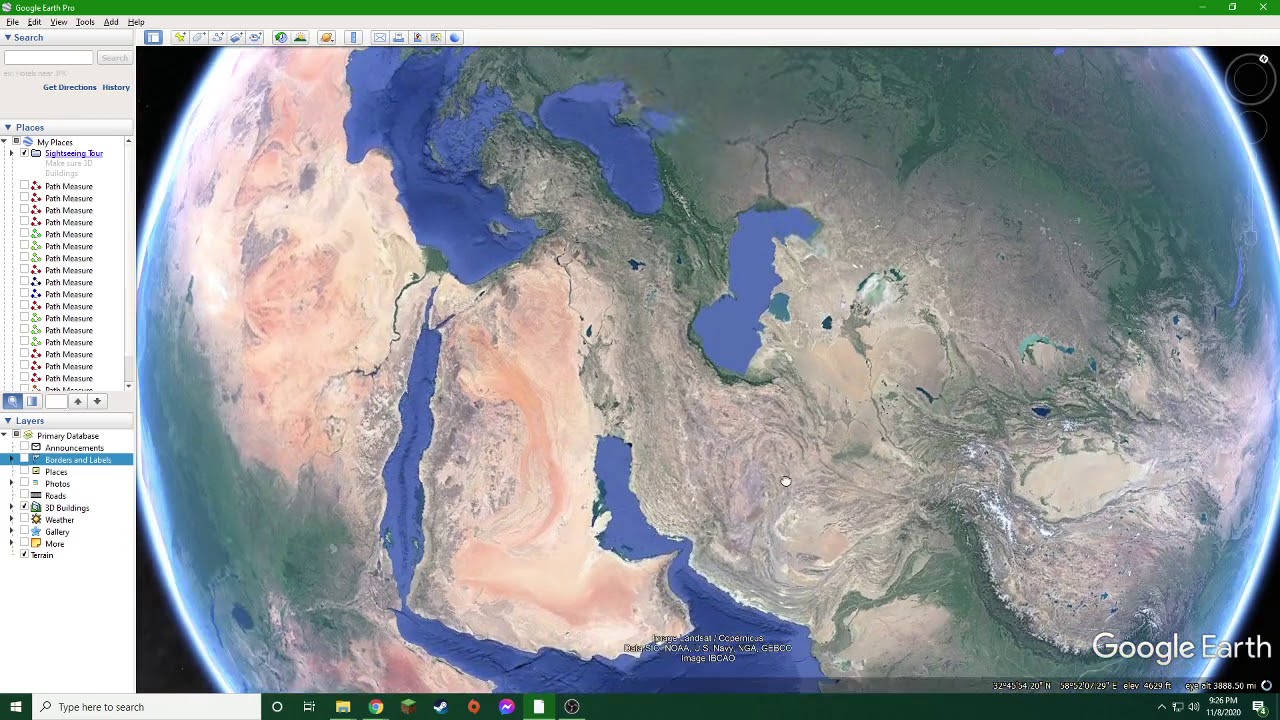Click the compass look-around ring control
1280x720 pixels.
point(1250,79)
